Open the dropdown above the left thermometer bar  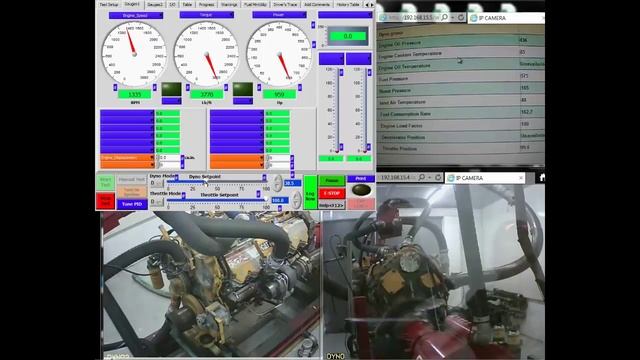pyautogui.click(x=331, y=59)
